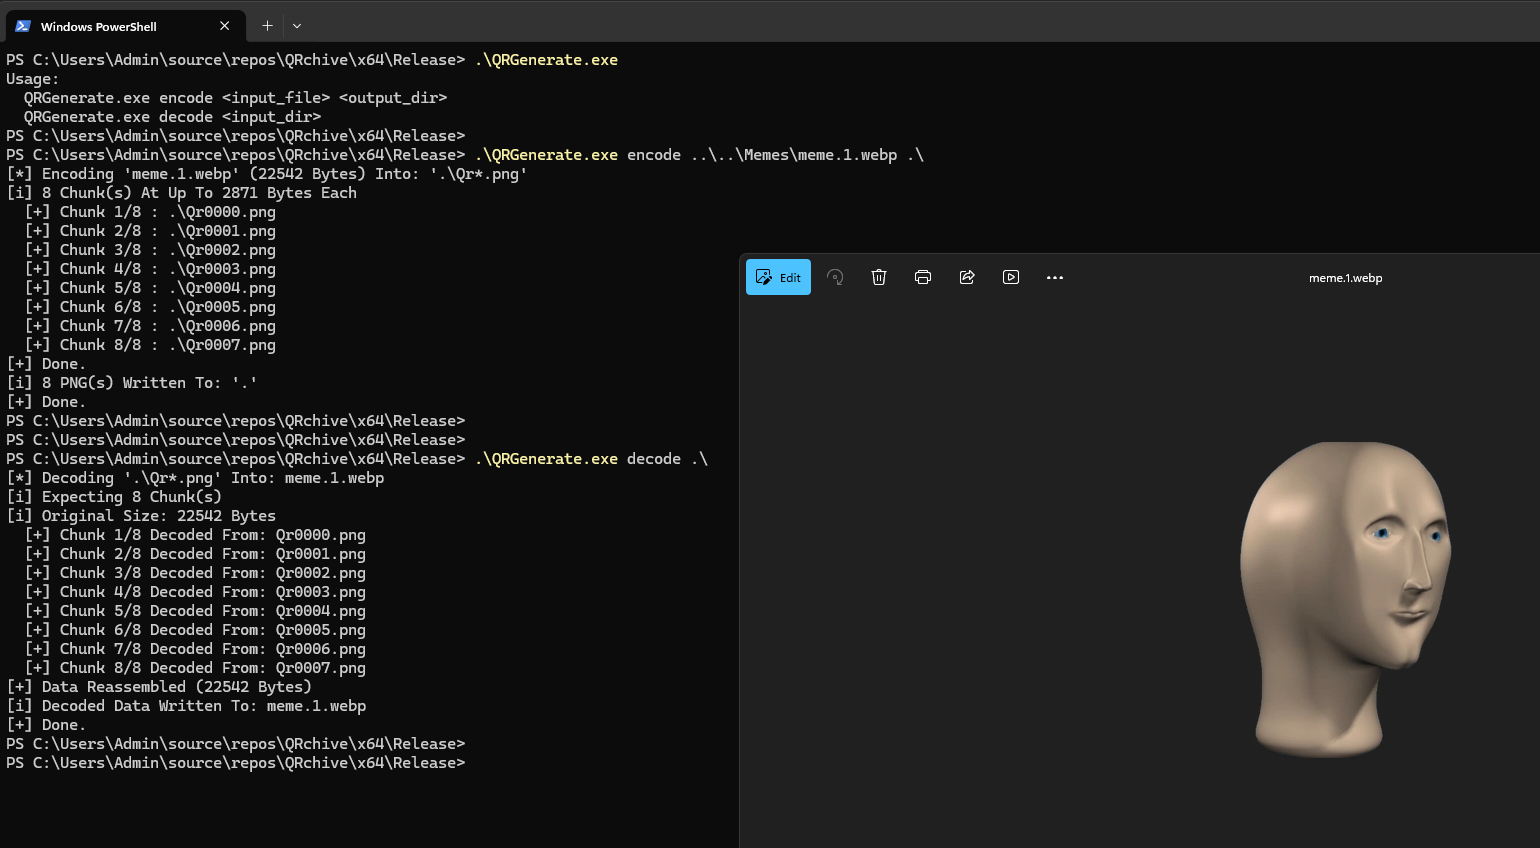The height and width of the screenshot is (848, 1540).
Task: Click the last PowerShell prompt line
Action: (x=236, y=763)
